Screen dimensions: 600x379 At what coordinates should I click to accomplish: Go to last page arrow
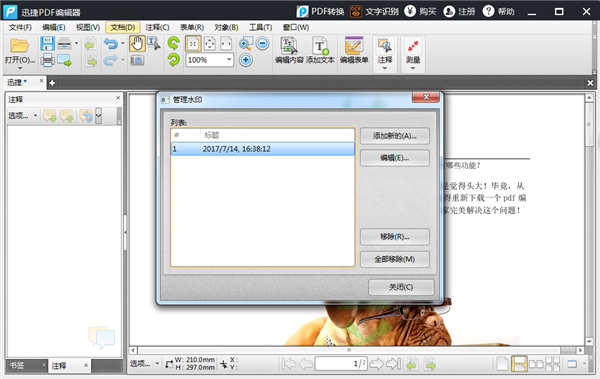coord(393,364)
